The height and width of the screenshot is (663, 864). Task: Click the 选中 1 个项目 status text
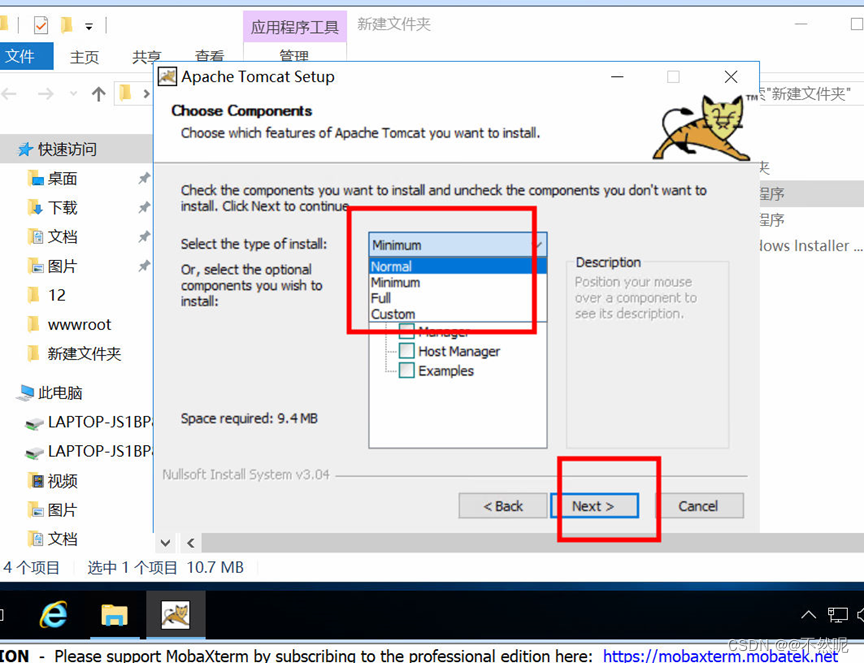(x=132, y=567)
